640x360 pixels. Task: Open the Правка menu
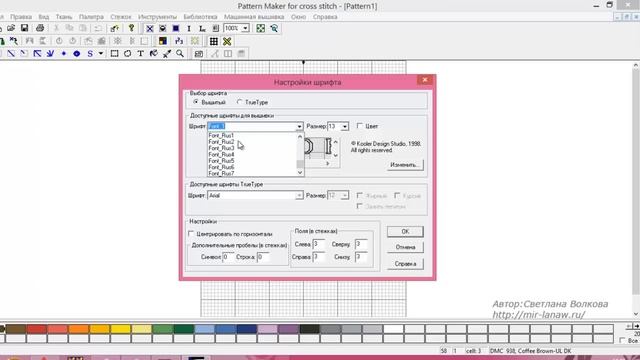pyautogui.click(x=21, y=17)
